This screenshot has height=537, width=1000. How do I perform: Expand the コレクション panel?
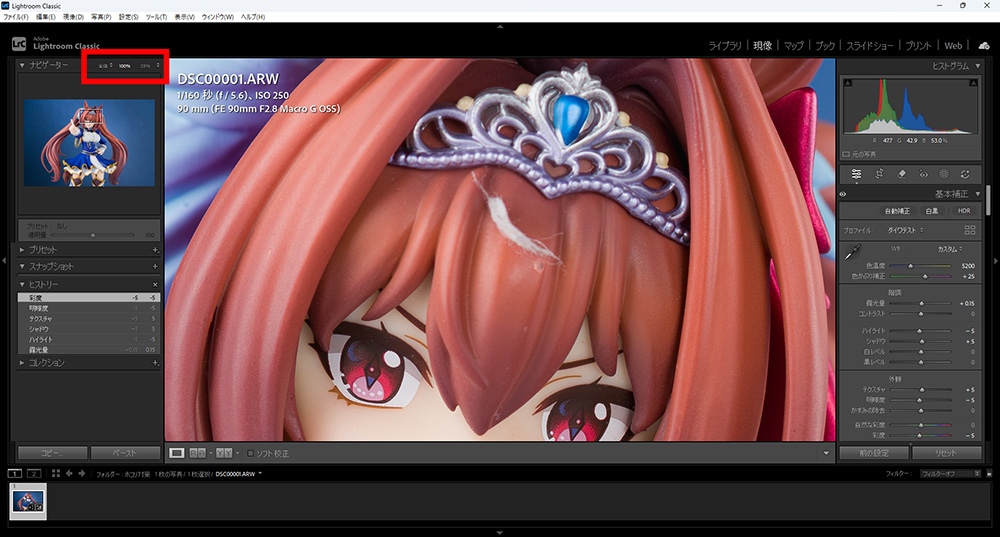(22, 363)
